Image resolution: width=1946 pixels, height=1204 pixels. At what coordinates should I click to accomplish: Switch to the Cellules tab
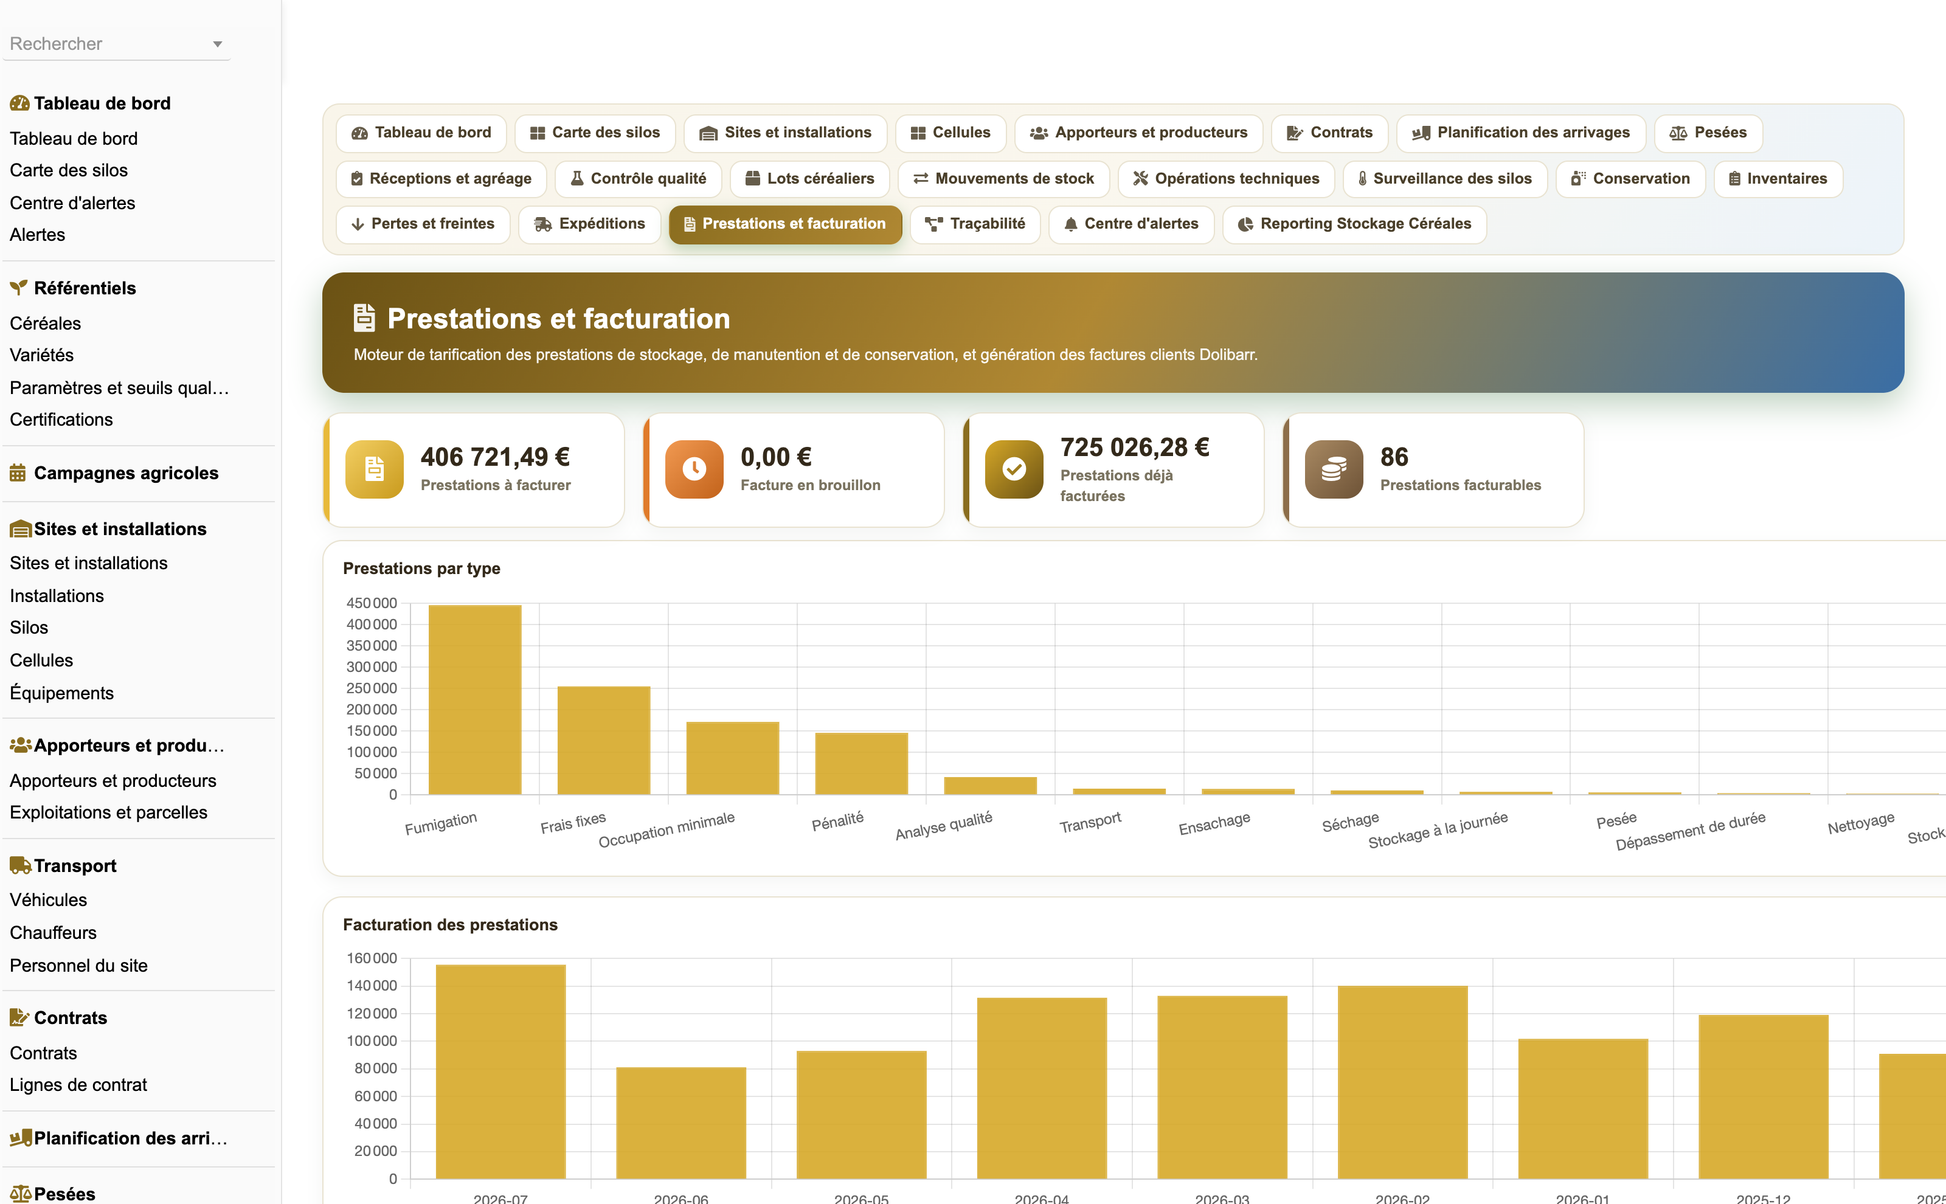point(950,133)
